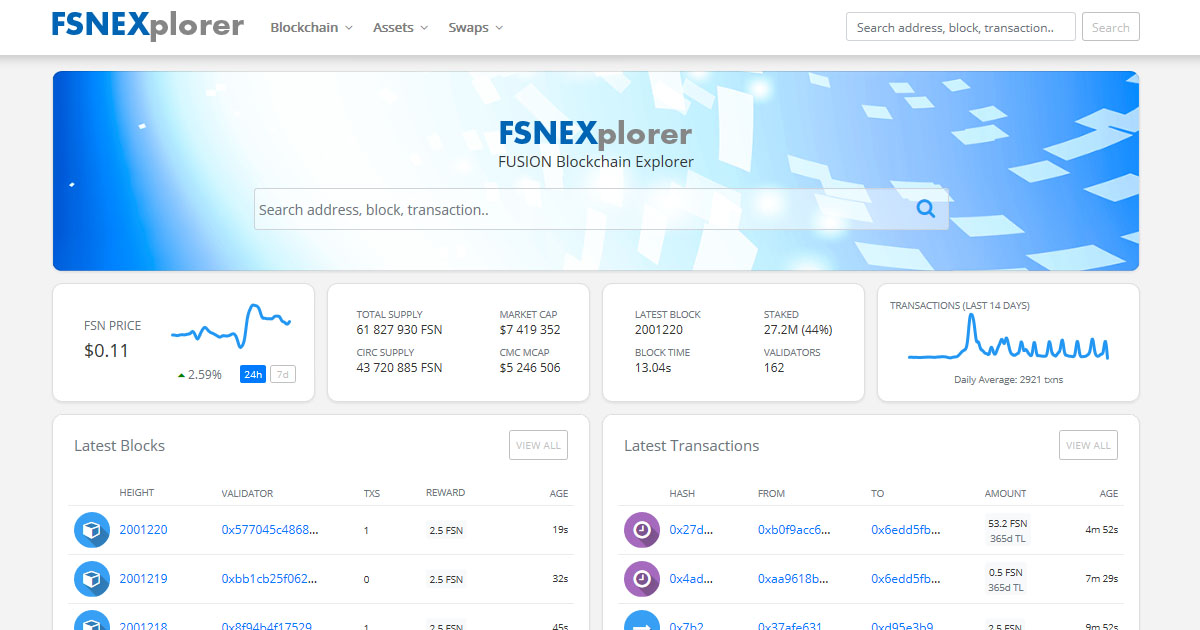Open the Swaps dropdown menu

(x=475, y=28)
